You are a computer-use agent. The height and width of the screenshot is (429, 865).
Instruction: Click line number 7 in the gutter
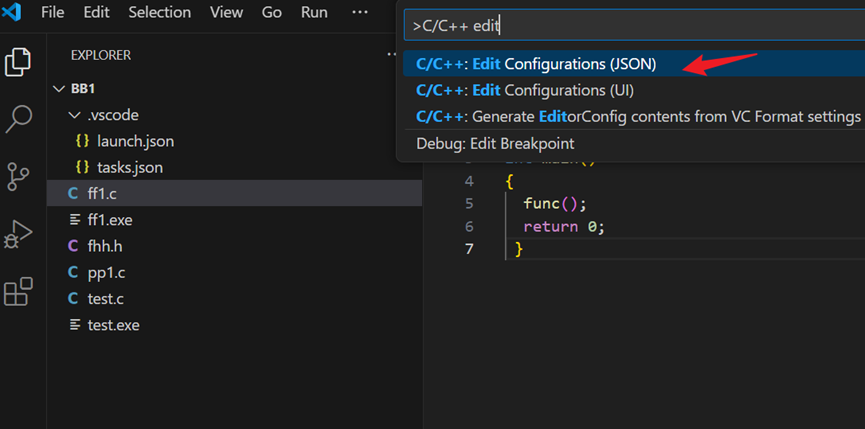tap(469, 249)
